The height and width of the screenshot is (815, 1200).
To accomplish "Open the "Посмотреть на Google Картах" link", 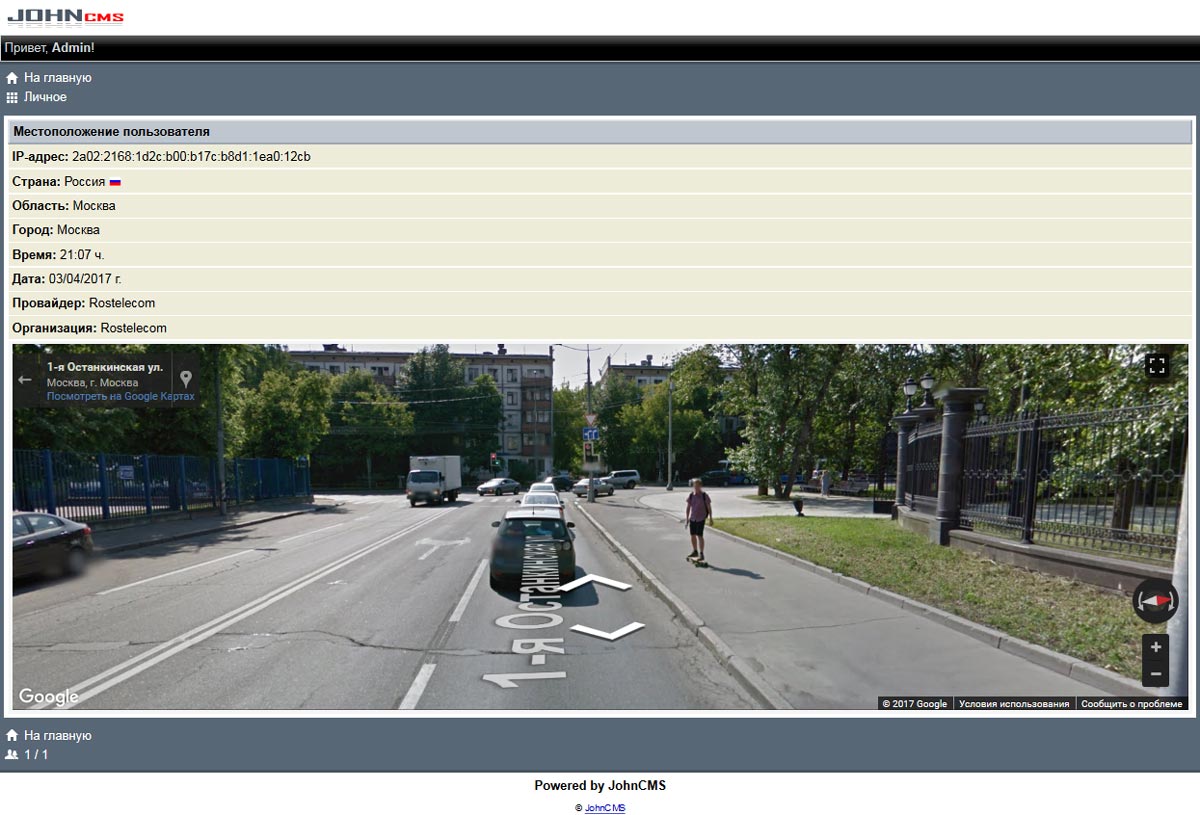I will tap(120, 397).
